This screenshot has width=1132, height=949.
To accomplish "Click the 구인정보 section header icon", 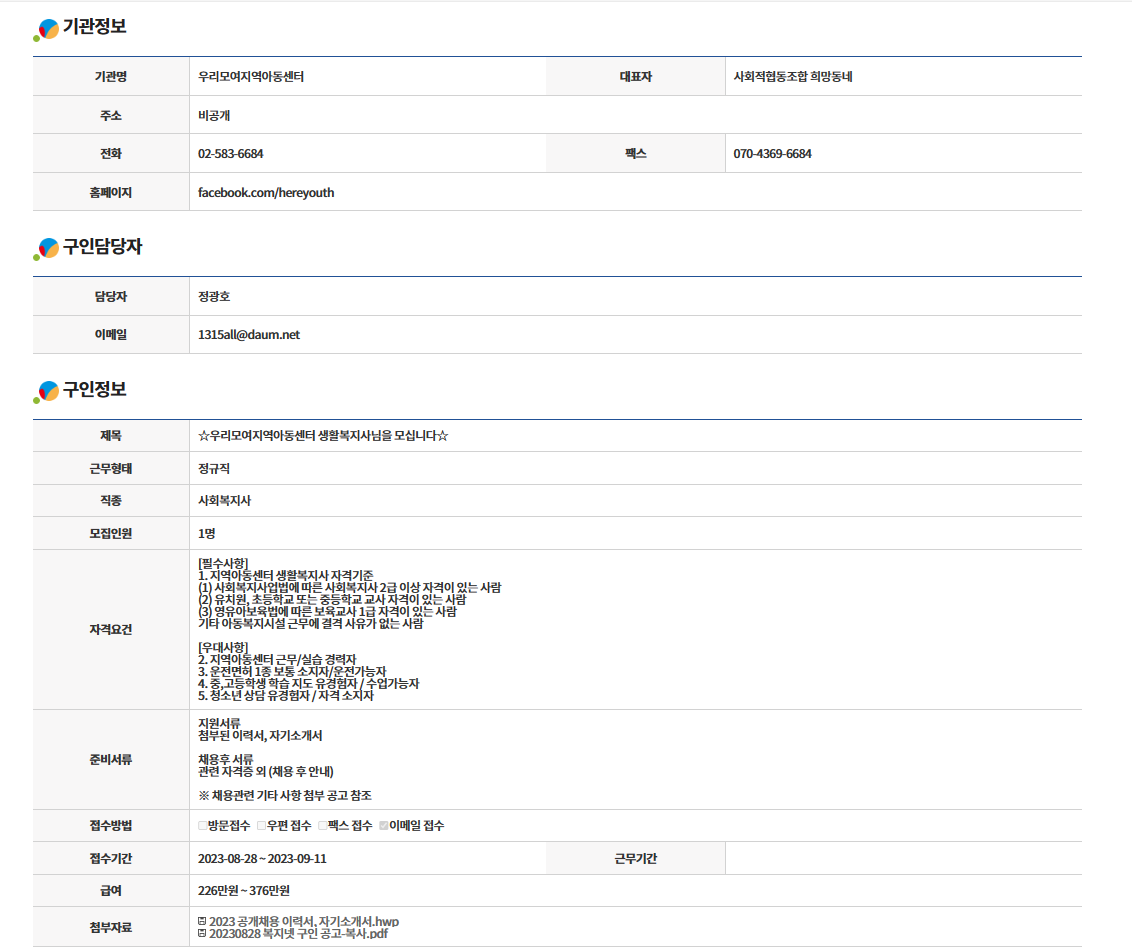I will (x=47, y=392).
